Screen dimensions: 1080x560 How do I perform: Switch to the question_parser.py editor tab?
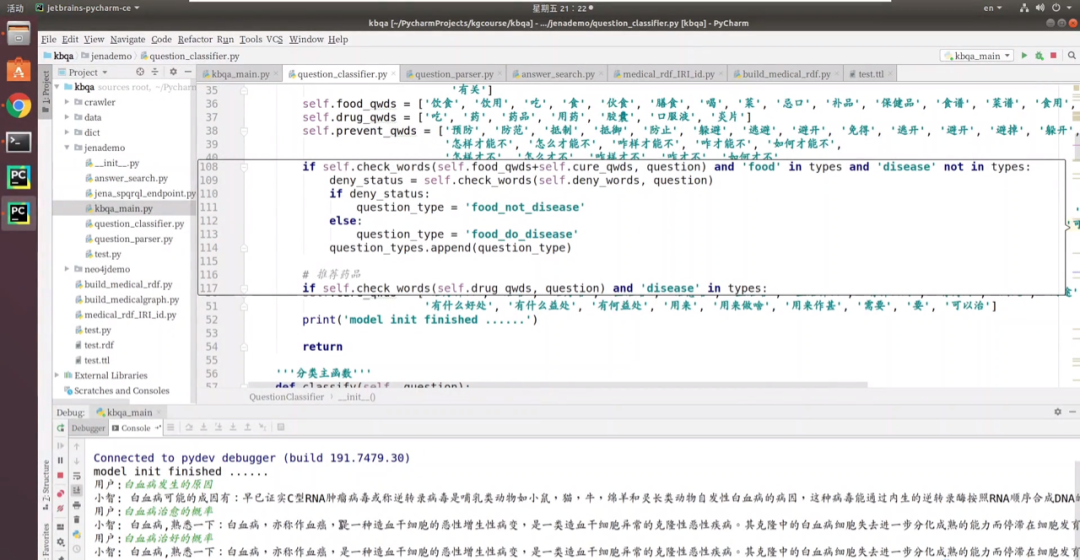click(x=453, y=74)
